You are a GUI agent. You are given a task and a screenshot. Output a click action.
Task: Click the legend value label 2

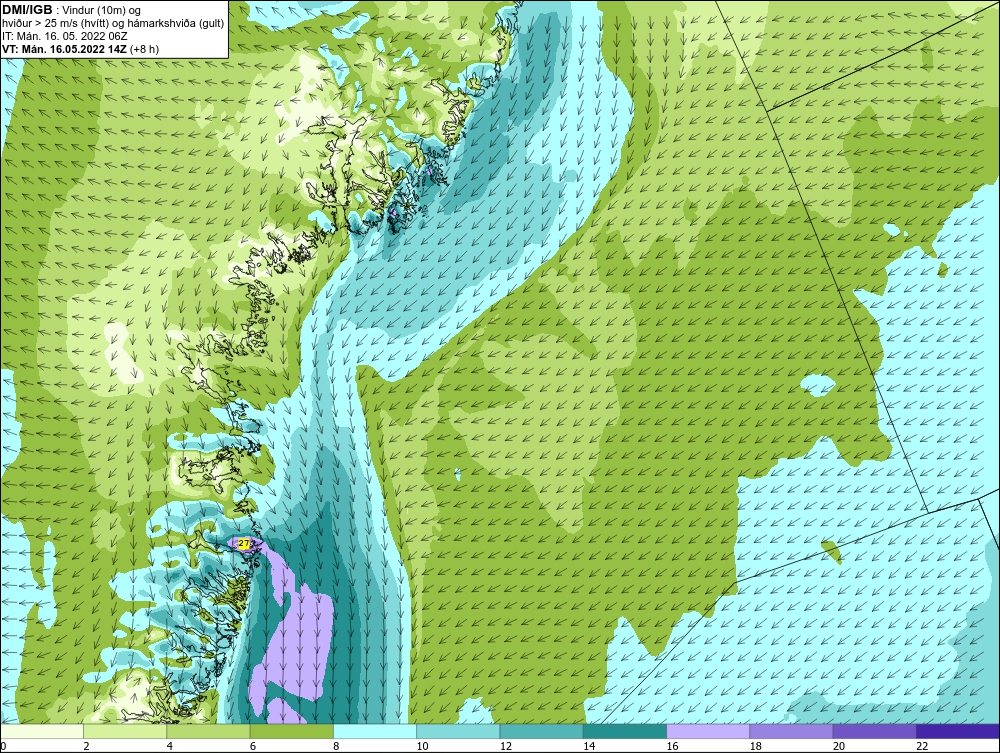coord(86,747)
